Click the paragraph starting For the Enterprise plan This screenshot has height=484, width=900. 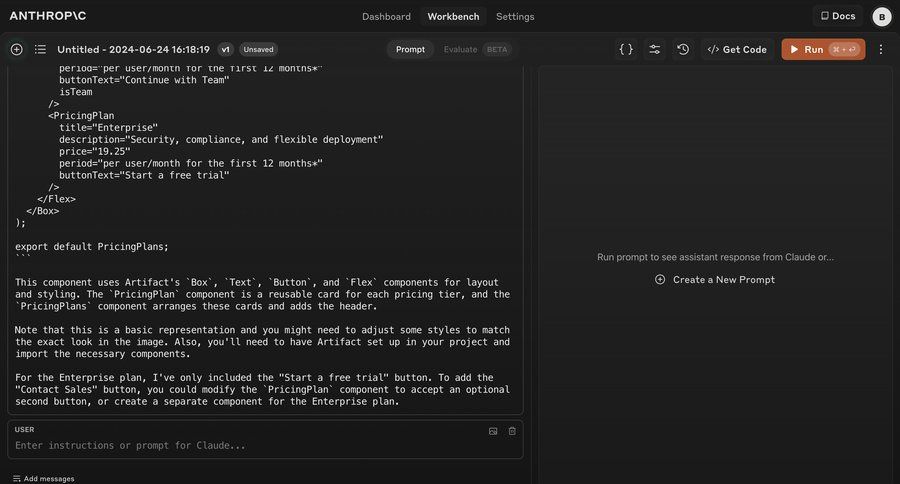pos(262,389)
